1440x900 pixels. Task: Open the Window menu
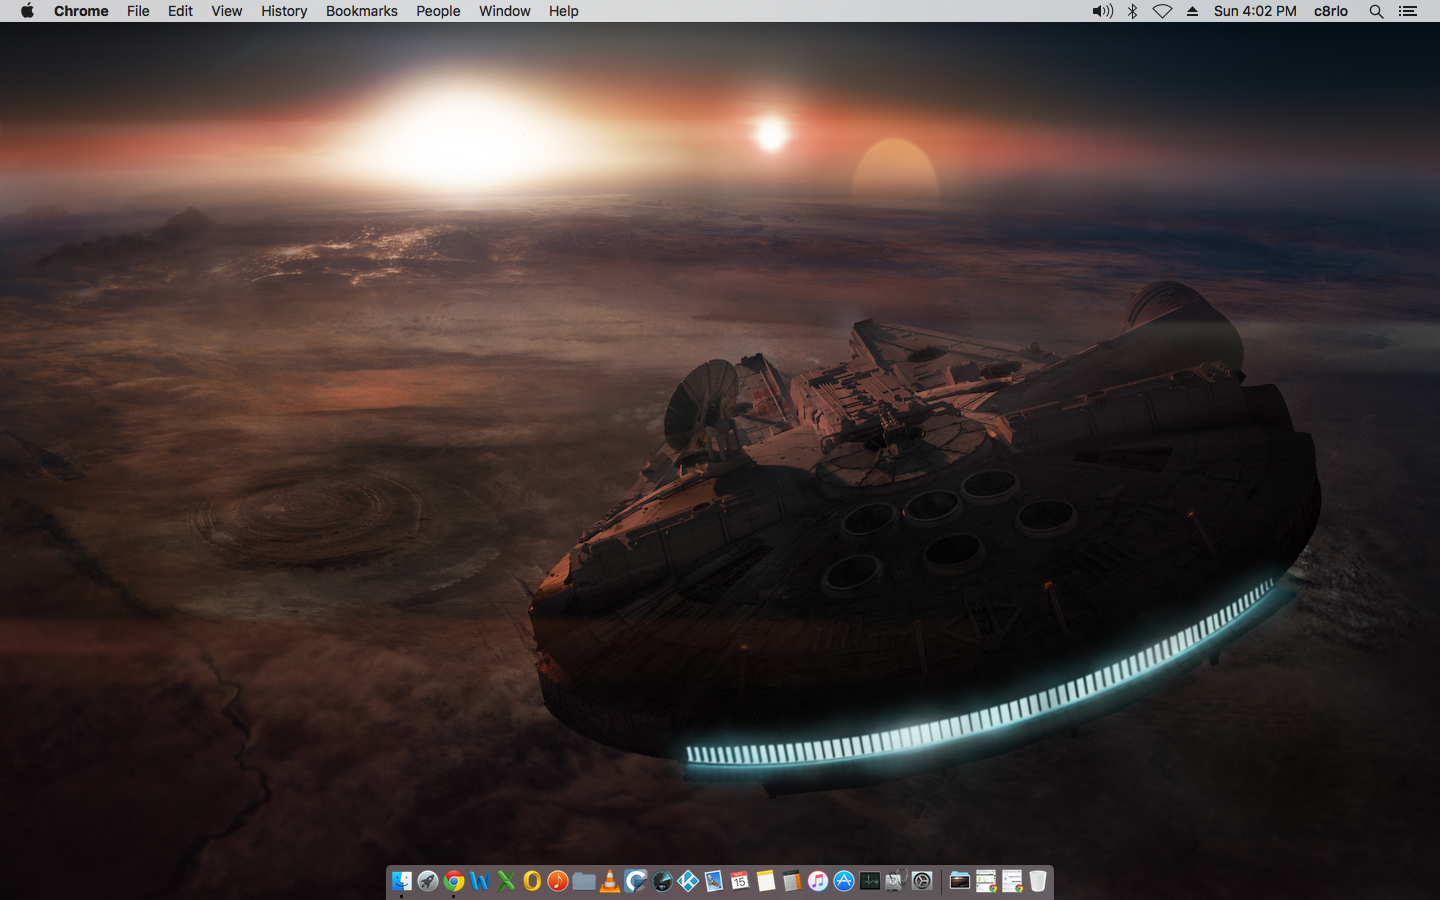point(504,11)
